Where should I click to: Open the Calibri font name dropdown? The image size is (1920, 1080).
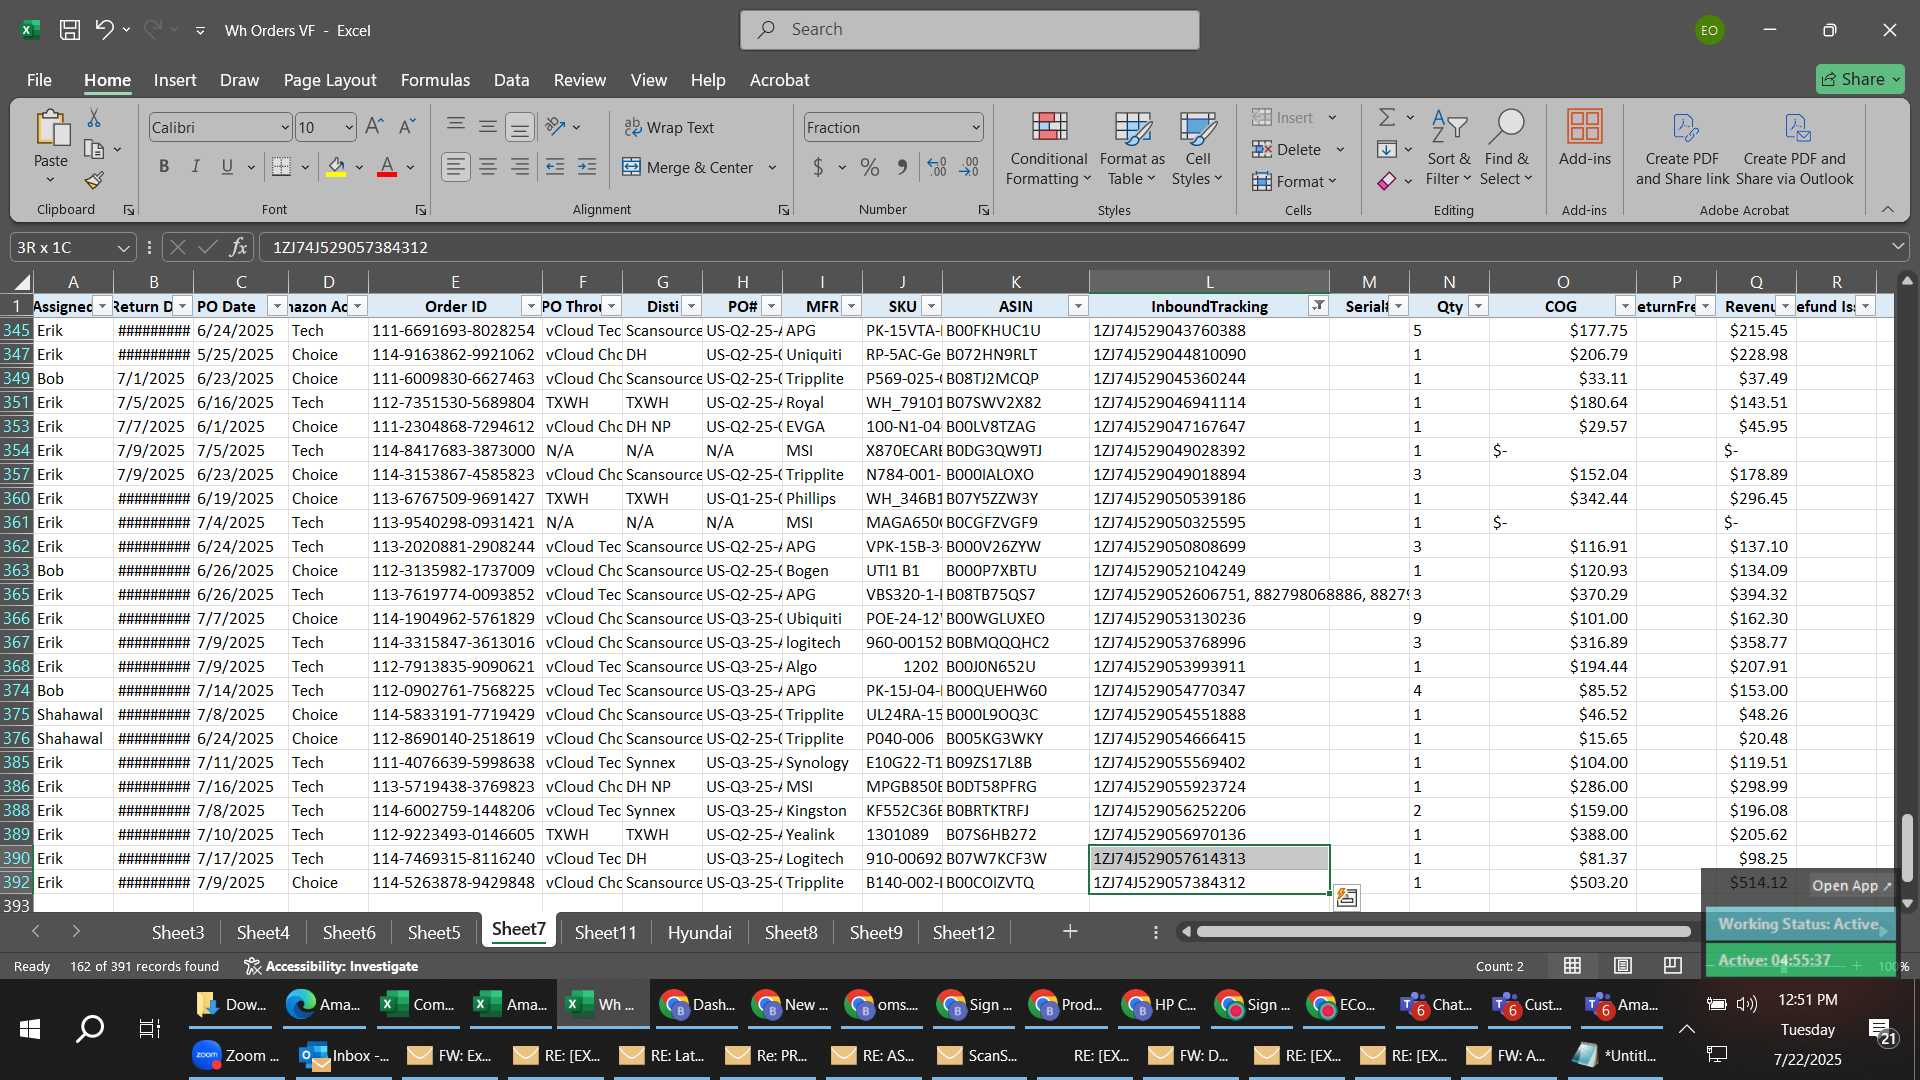[284, 127]
